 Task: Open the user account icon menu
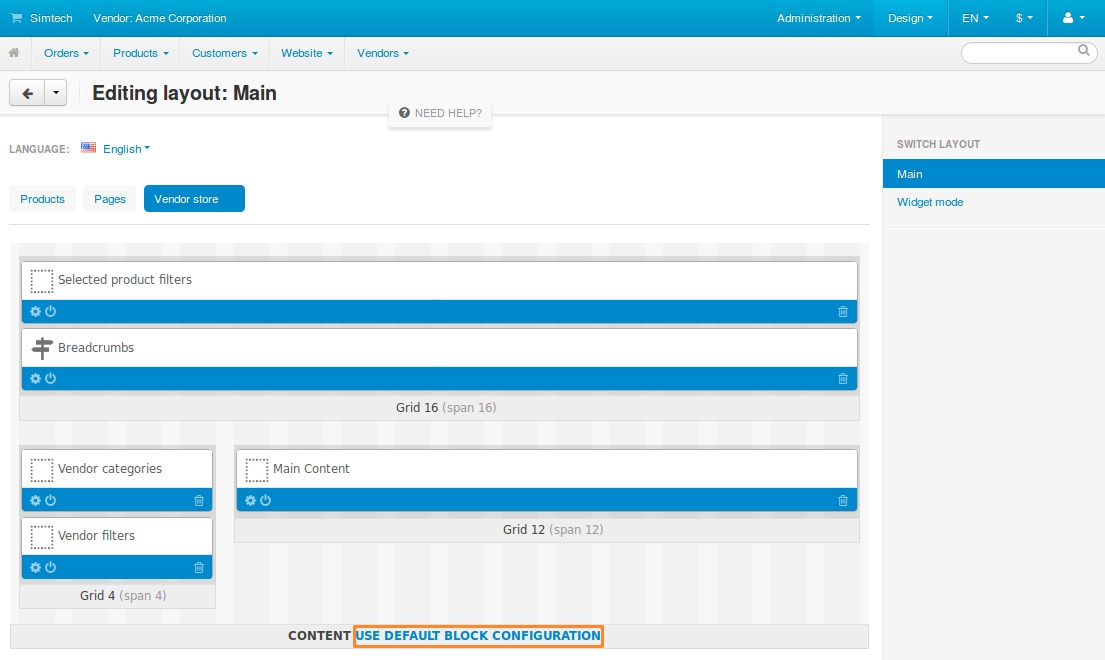coord(1074,18)
